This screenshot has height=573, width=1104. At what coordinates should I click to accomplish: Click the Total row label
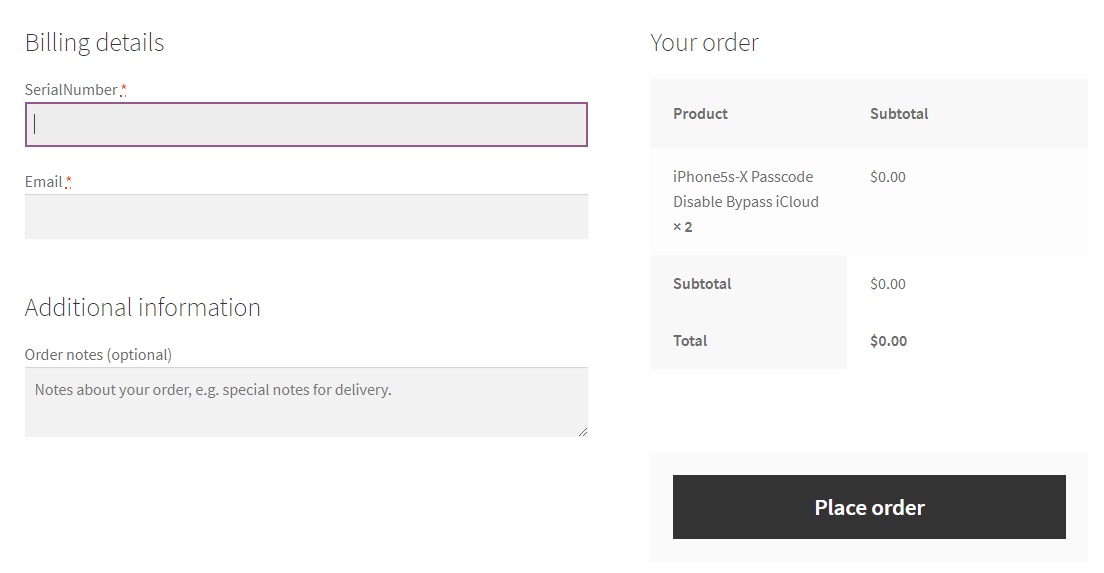690,341
